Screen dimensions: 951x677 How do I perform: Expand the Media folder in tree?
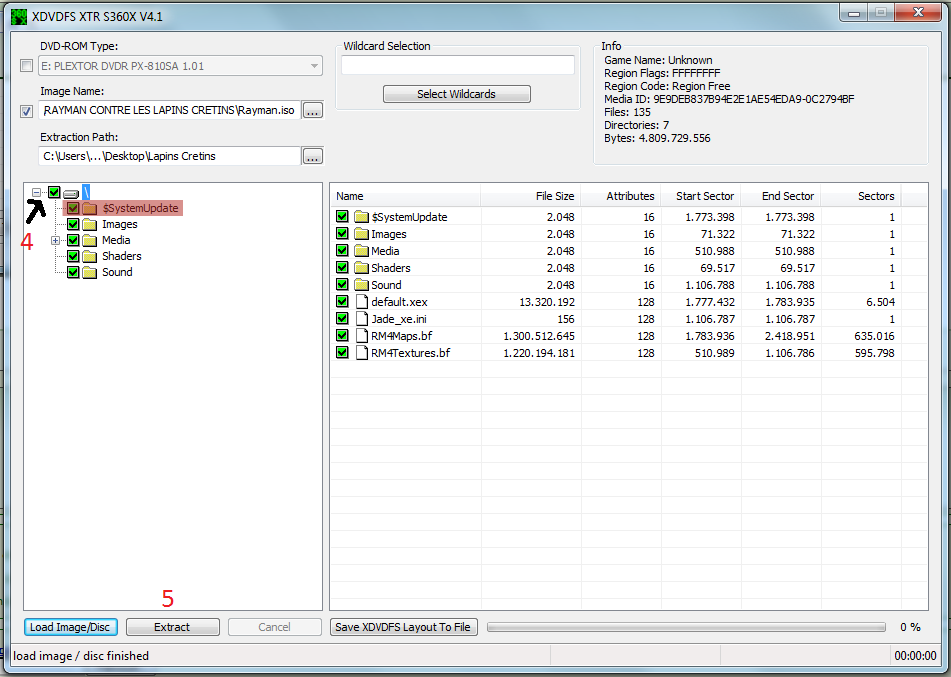point(55,240)
